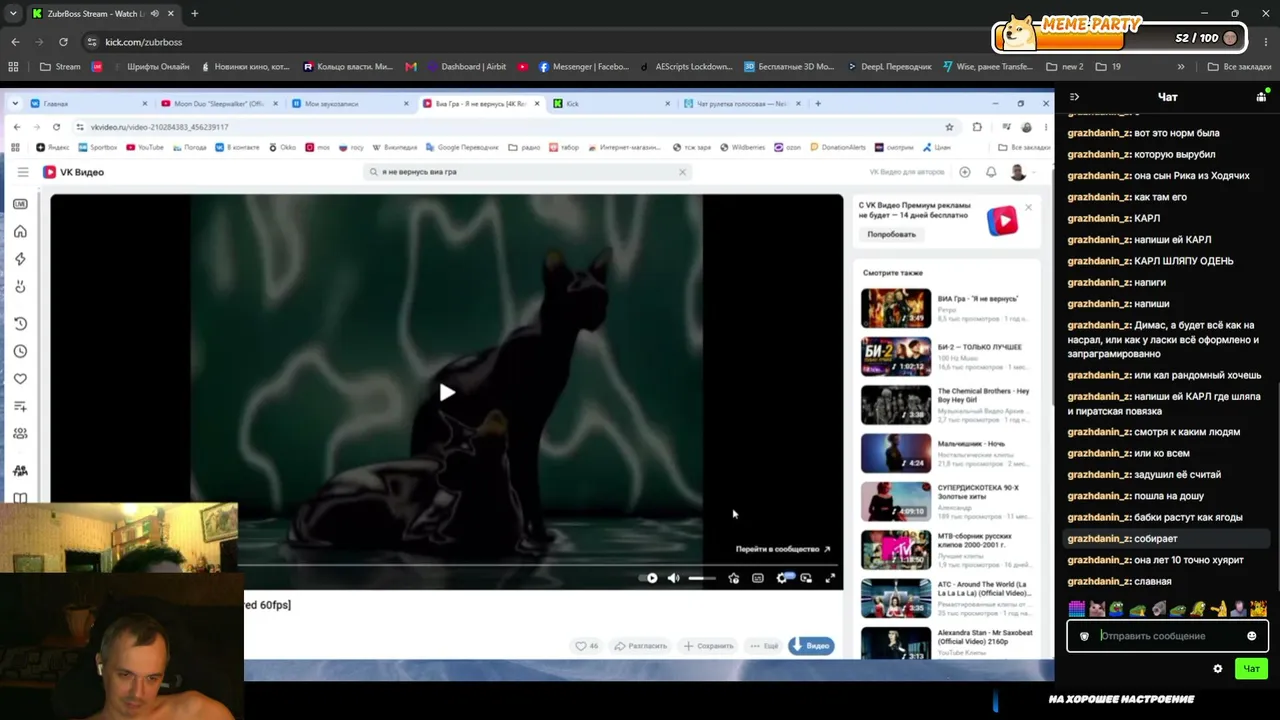Open VK notifications bell

click(991, 172)
